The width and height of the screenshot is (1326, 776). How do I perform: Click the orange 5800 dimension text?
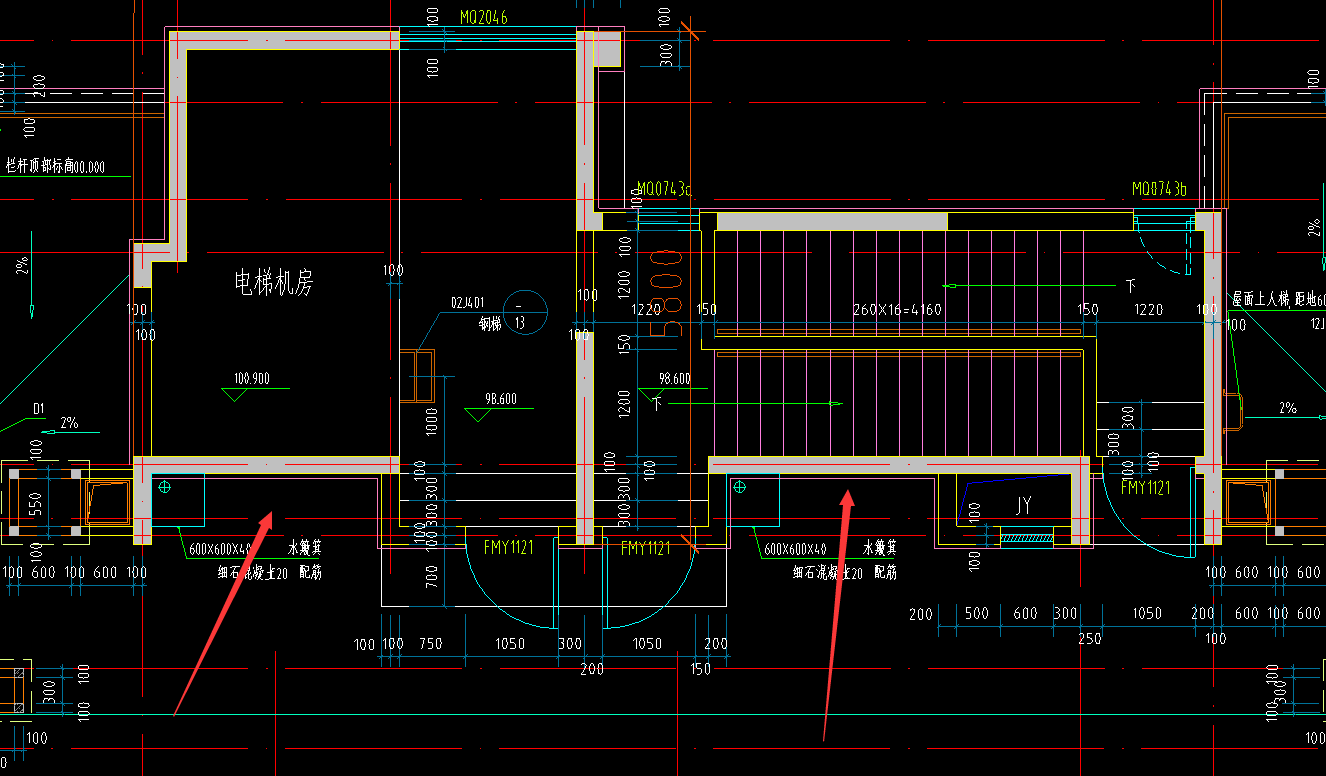(666, 292)
